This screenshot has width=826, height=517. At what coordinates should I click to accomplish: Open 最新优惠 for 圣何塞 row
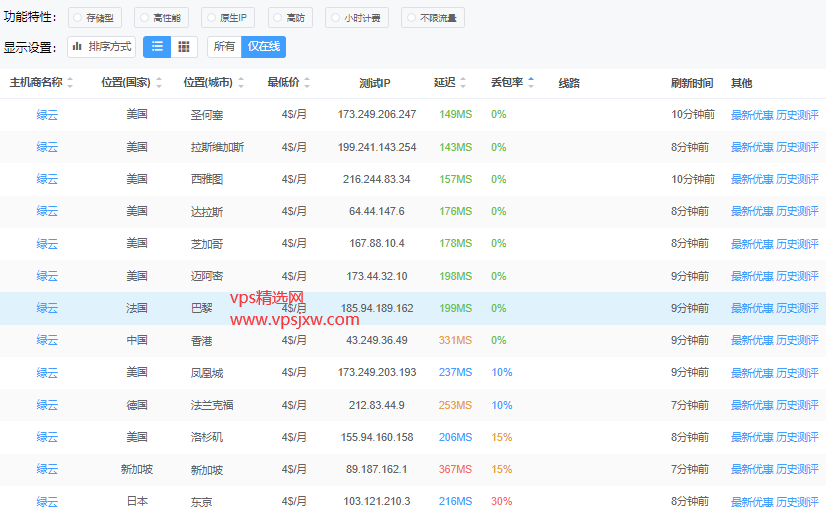point(752,115)
